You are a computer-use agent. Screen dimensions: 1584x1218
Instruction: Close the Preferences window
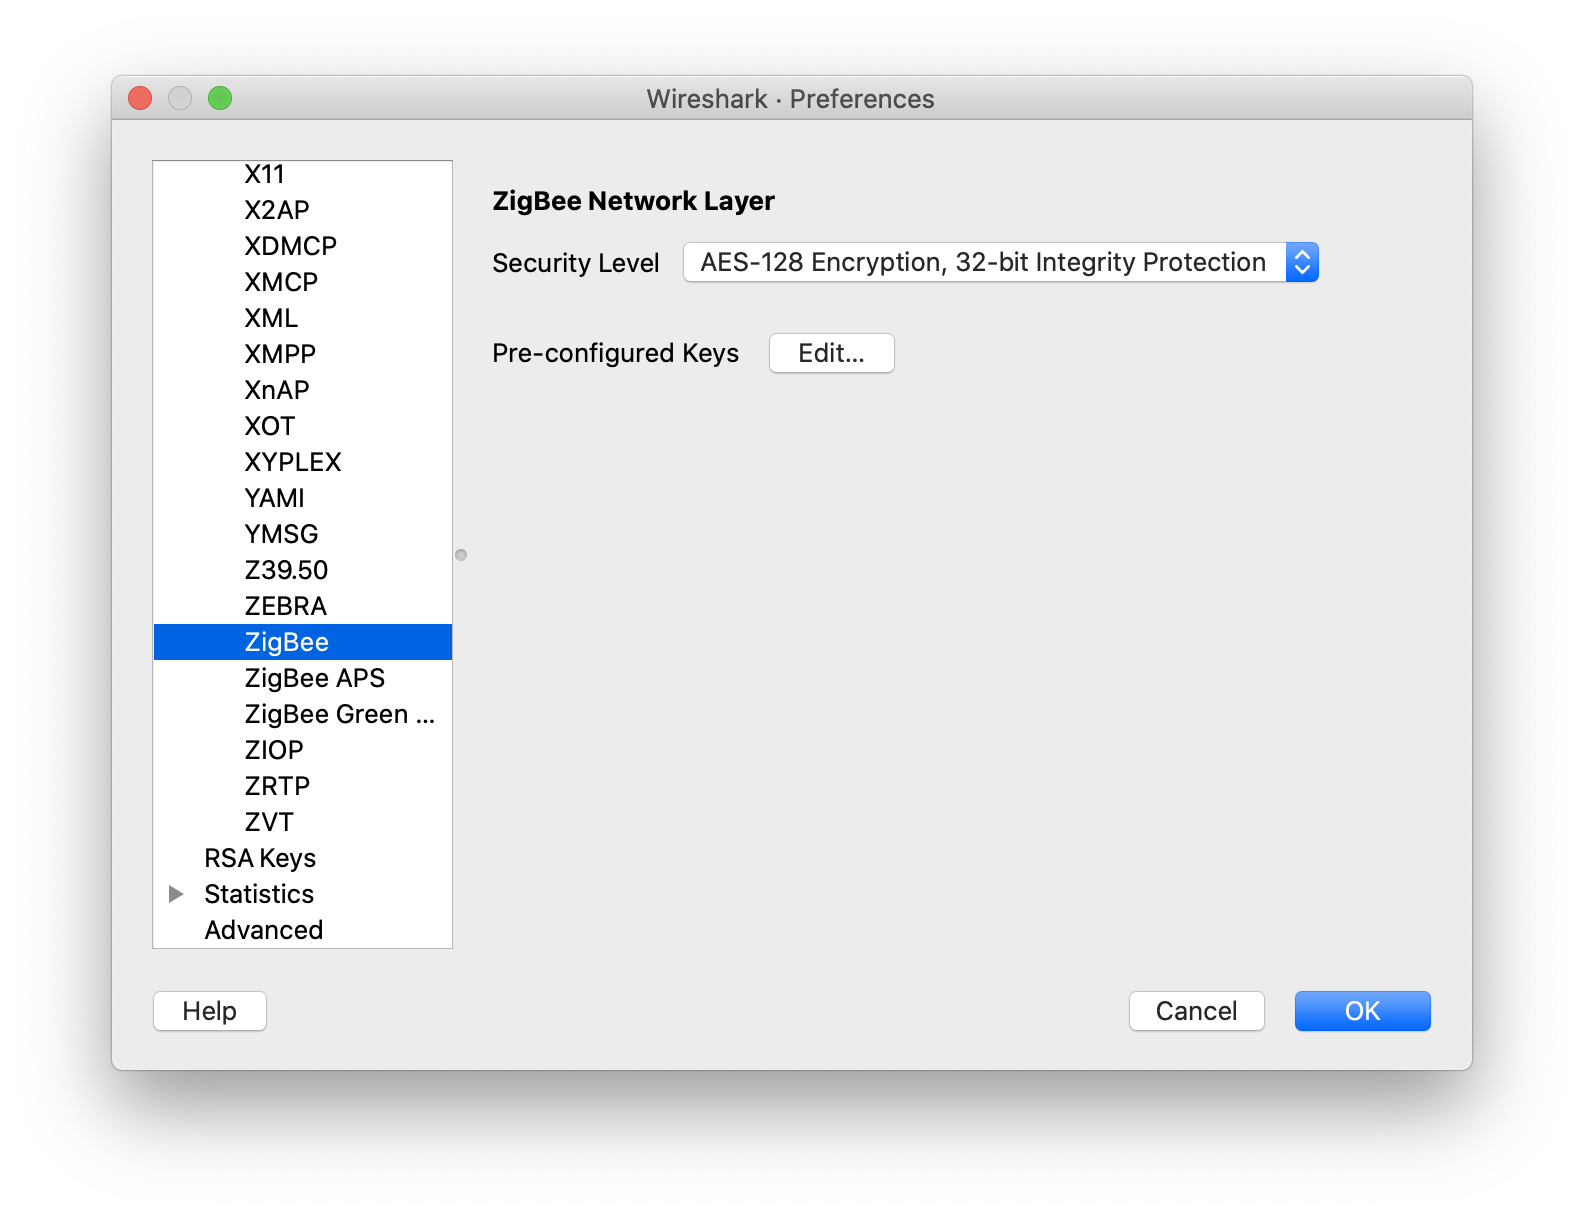pos(140,98)
